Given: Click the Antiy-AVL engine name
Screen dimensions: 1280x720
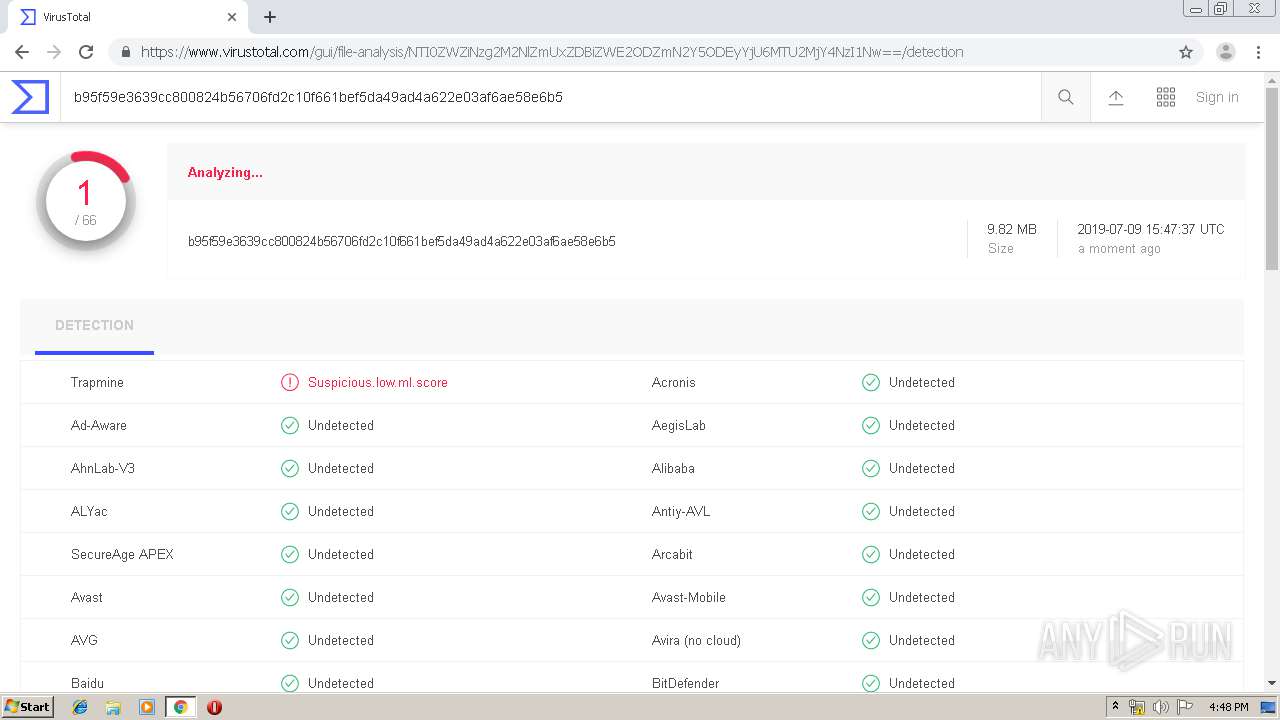Looking at the screenshot, I should pos(681,511).
